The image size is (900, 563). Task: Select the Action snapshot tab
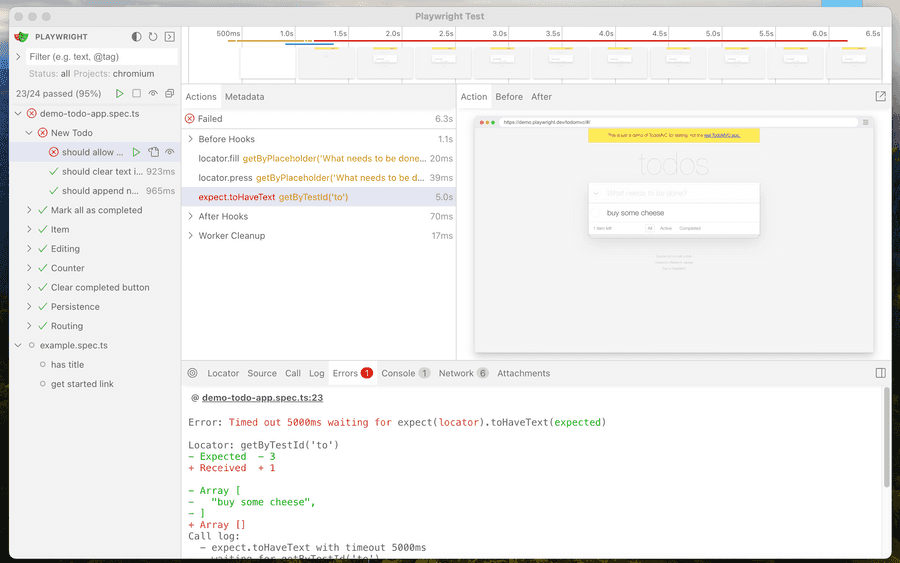pos(474,96)
